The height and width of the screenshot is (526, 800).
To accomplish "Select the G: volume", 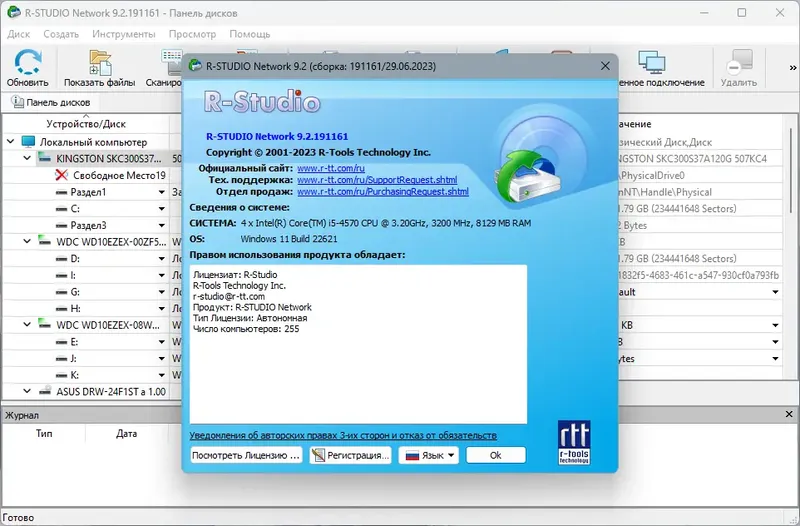I will point(75,292).
